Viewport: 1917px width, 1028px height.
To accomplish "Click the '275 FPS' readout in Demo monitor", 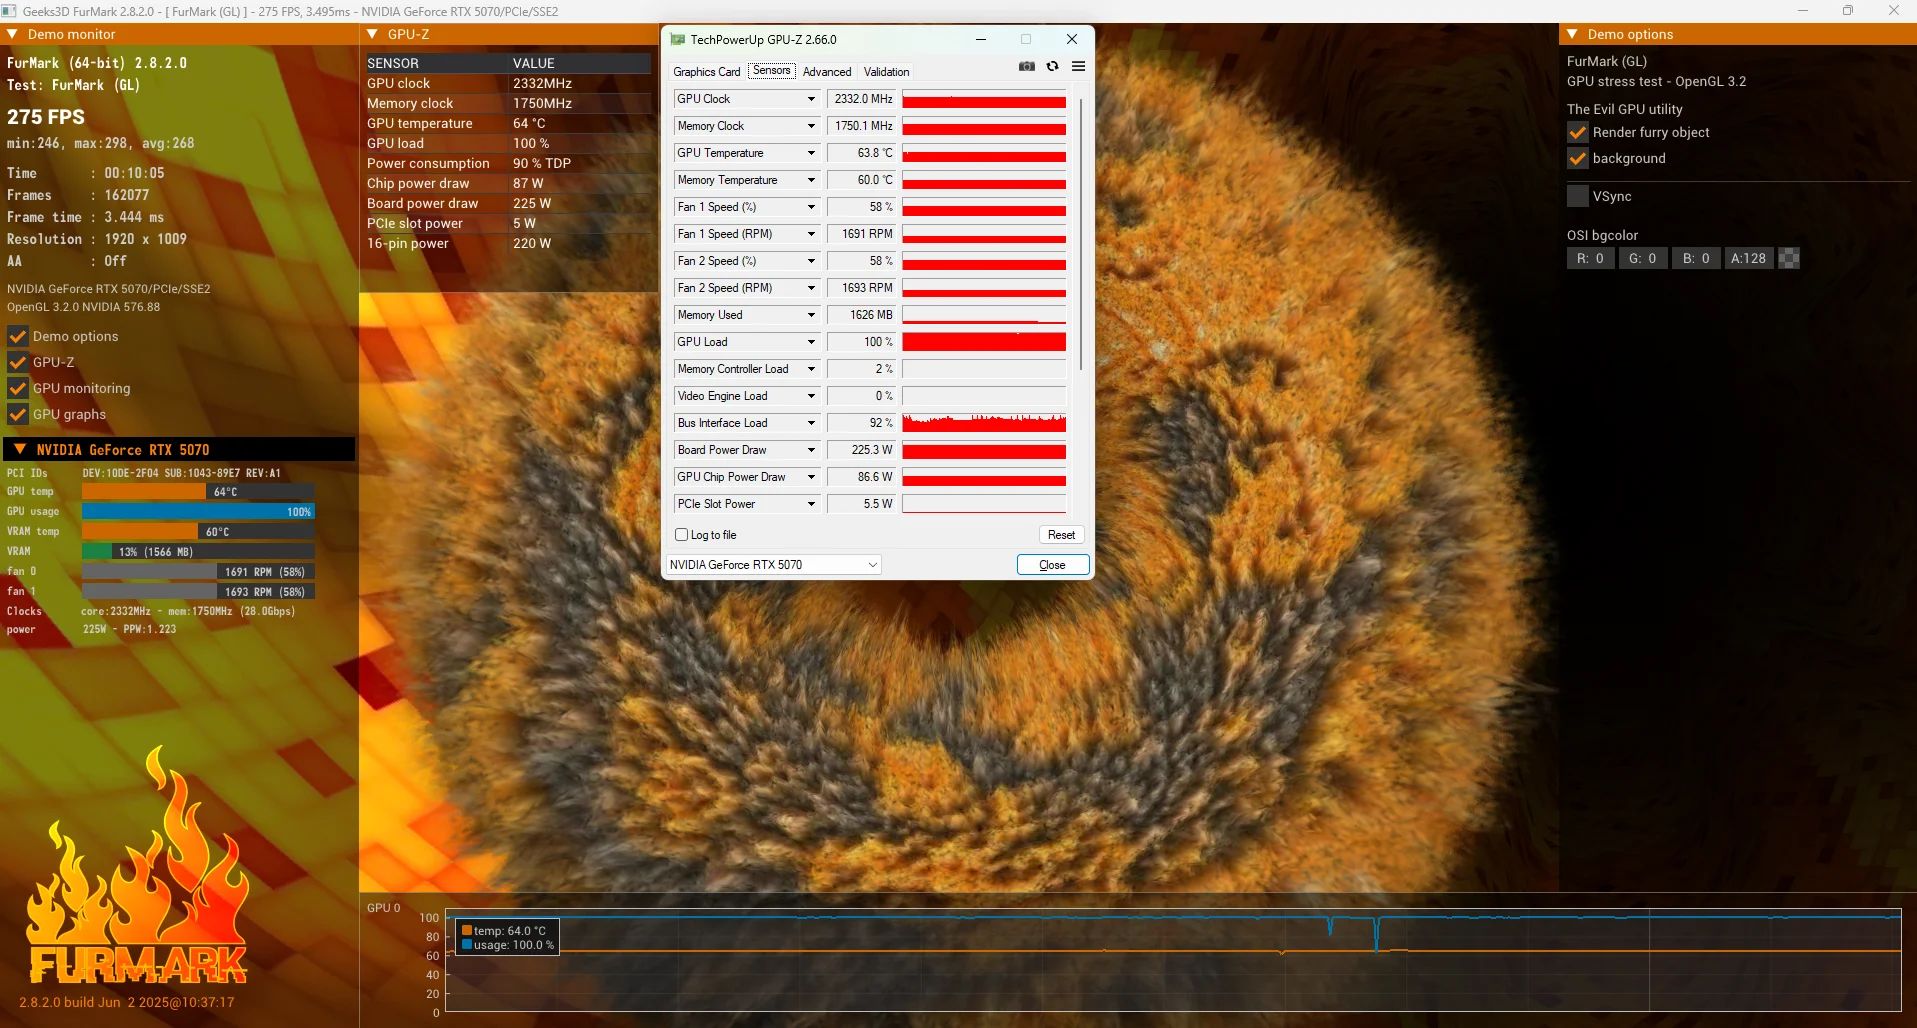I will [x=46, y=116].
